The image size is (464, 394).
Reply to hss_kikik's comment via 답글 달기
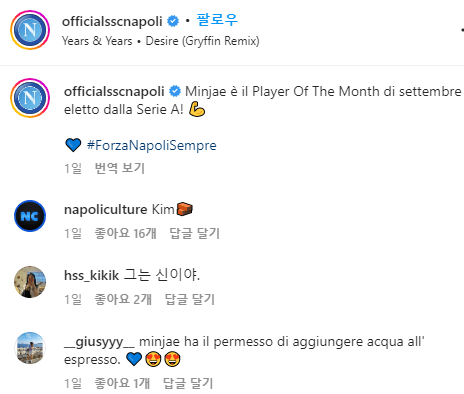[x=190, y=299]
